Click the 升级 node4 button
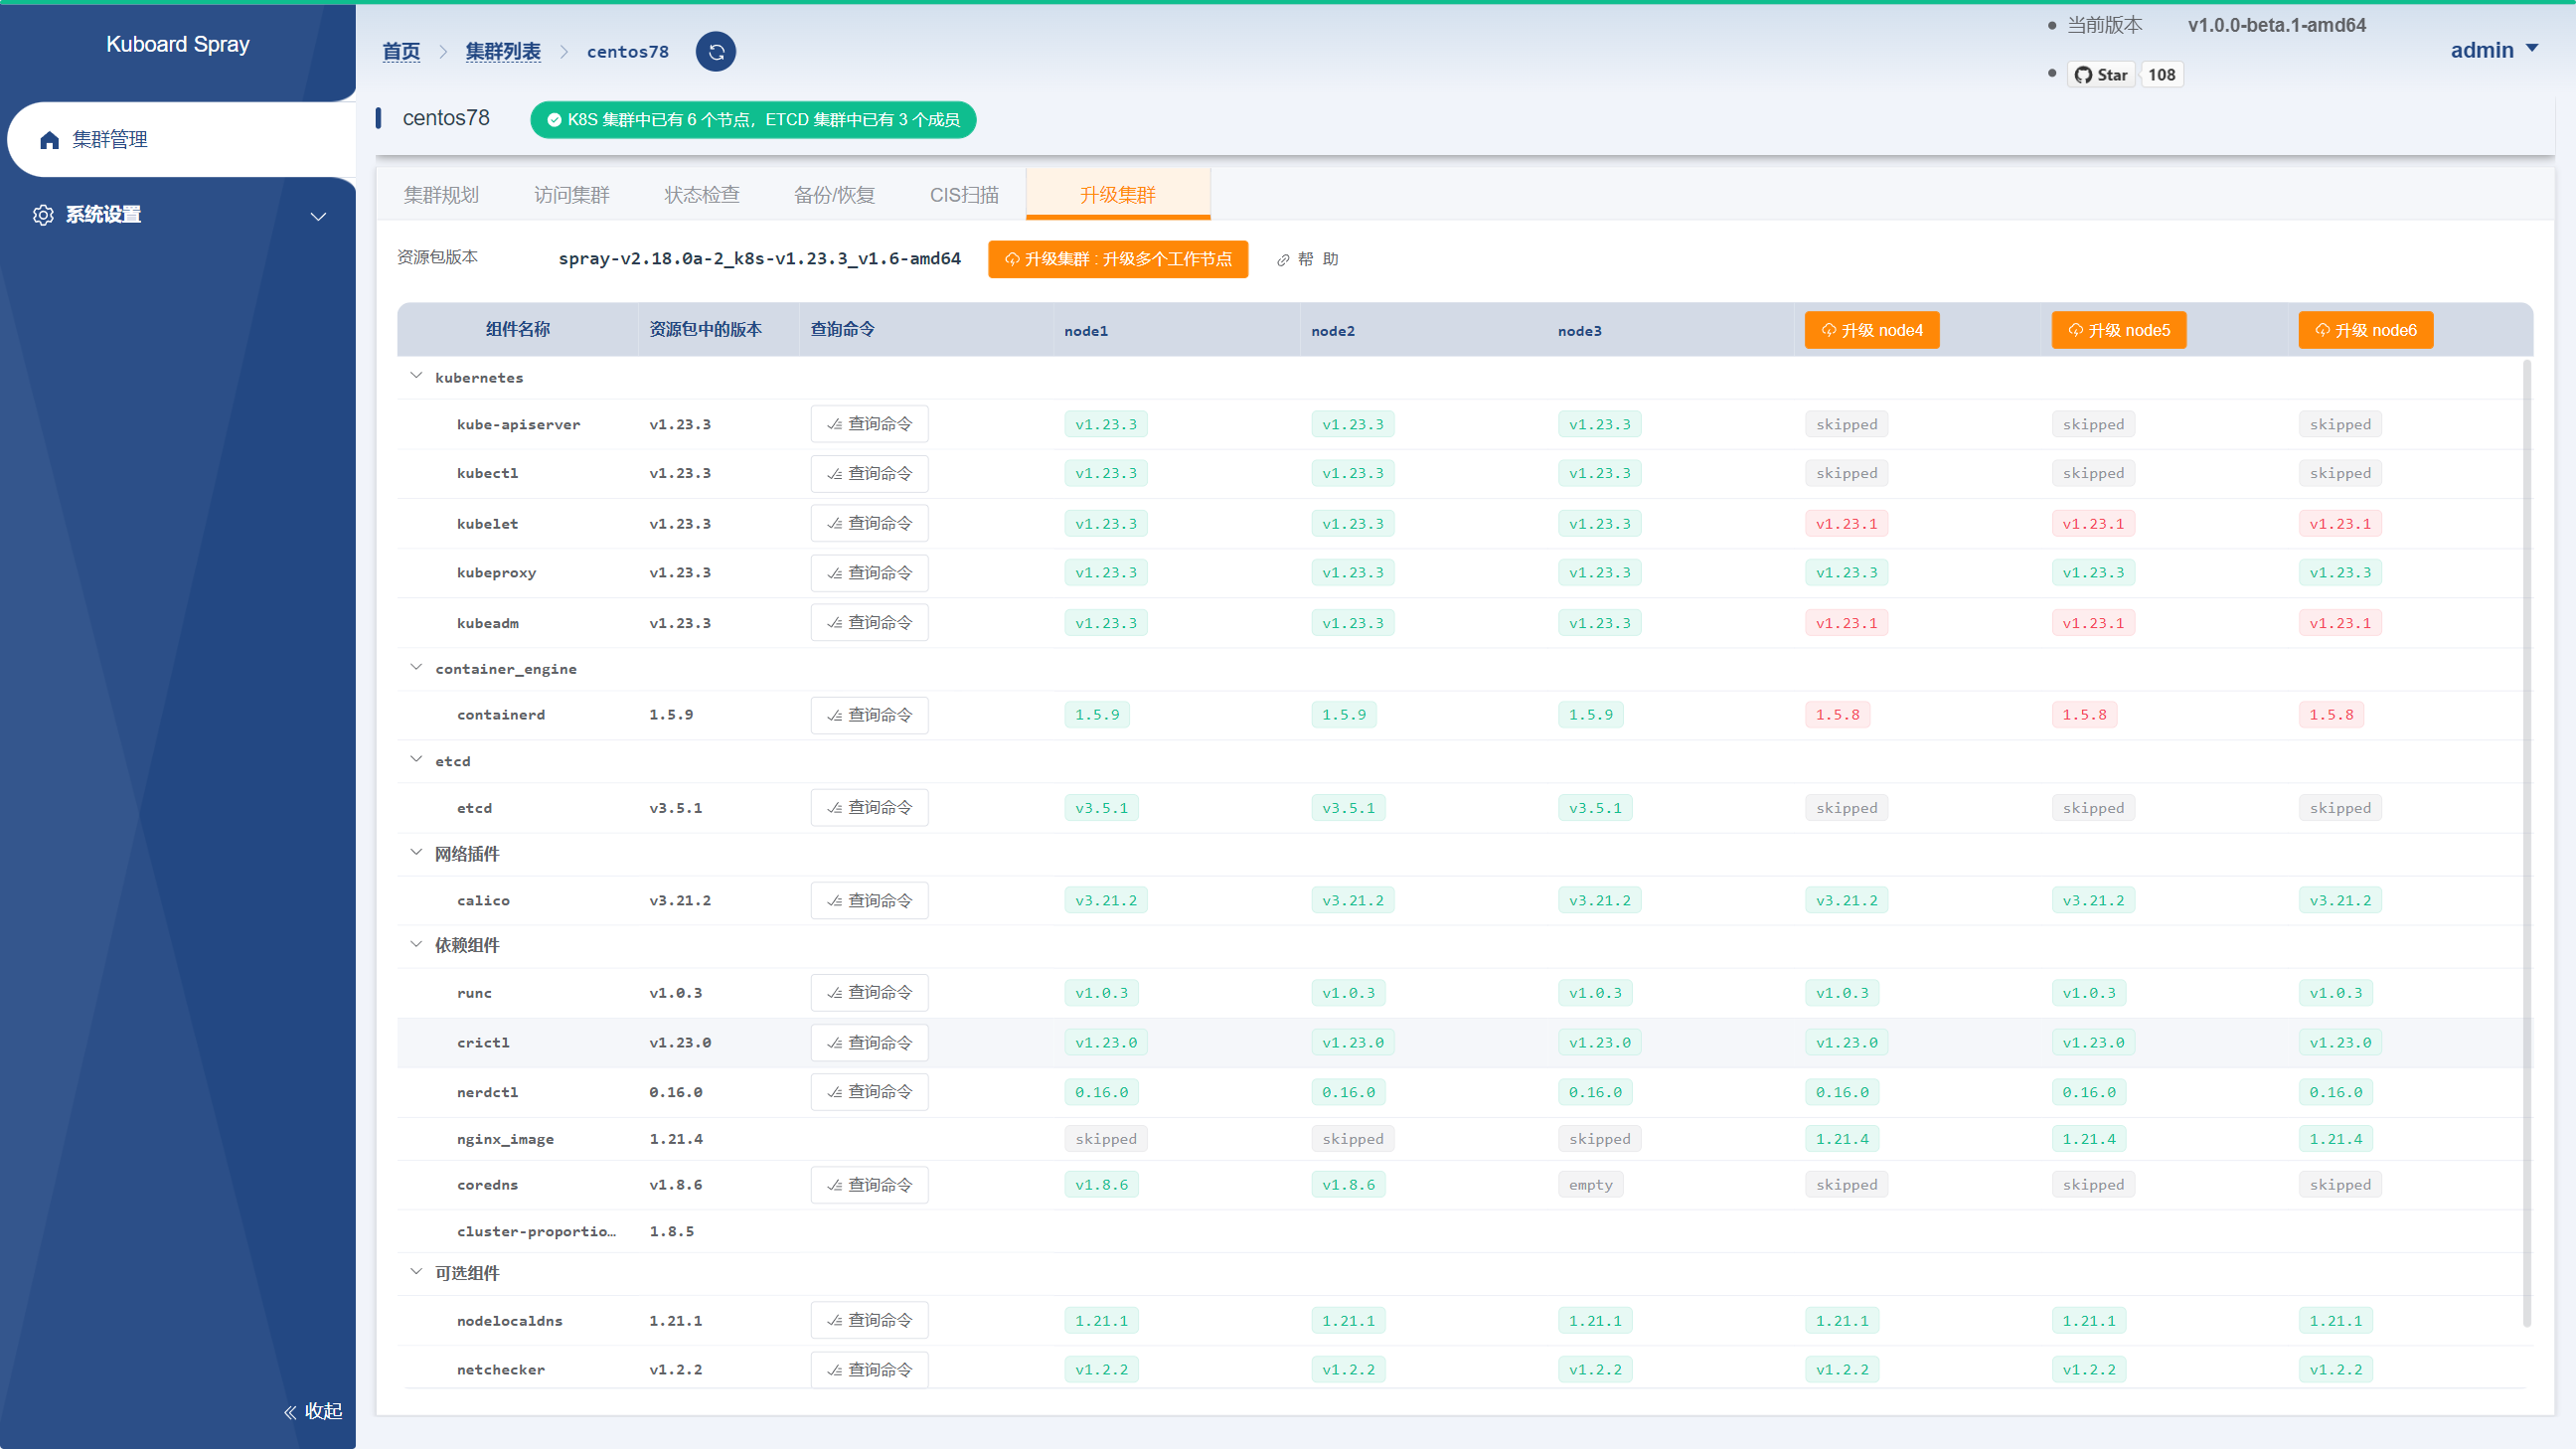This screenshot has height=1449, width=2576. point(1871,330)
